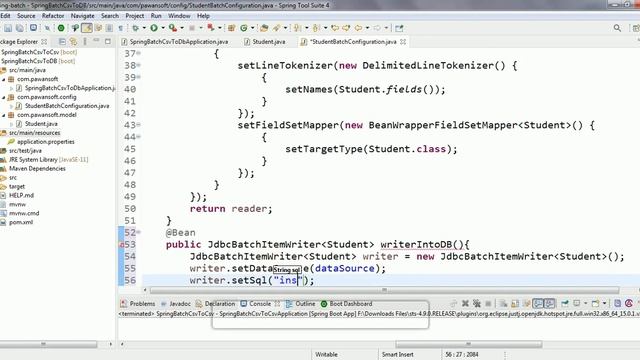640x360 pixels.
Task: Click the Save toolbar icon
Action: 8,28
